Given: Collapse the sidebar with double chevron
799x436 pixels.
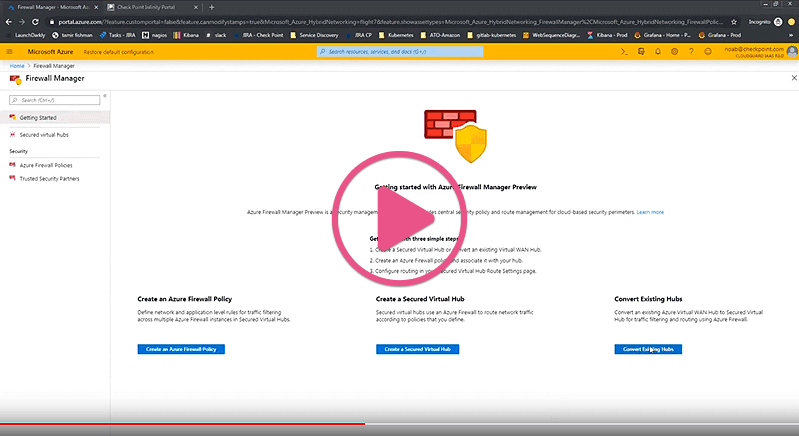Looking at the screenshot, I should tap(105, 96).
